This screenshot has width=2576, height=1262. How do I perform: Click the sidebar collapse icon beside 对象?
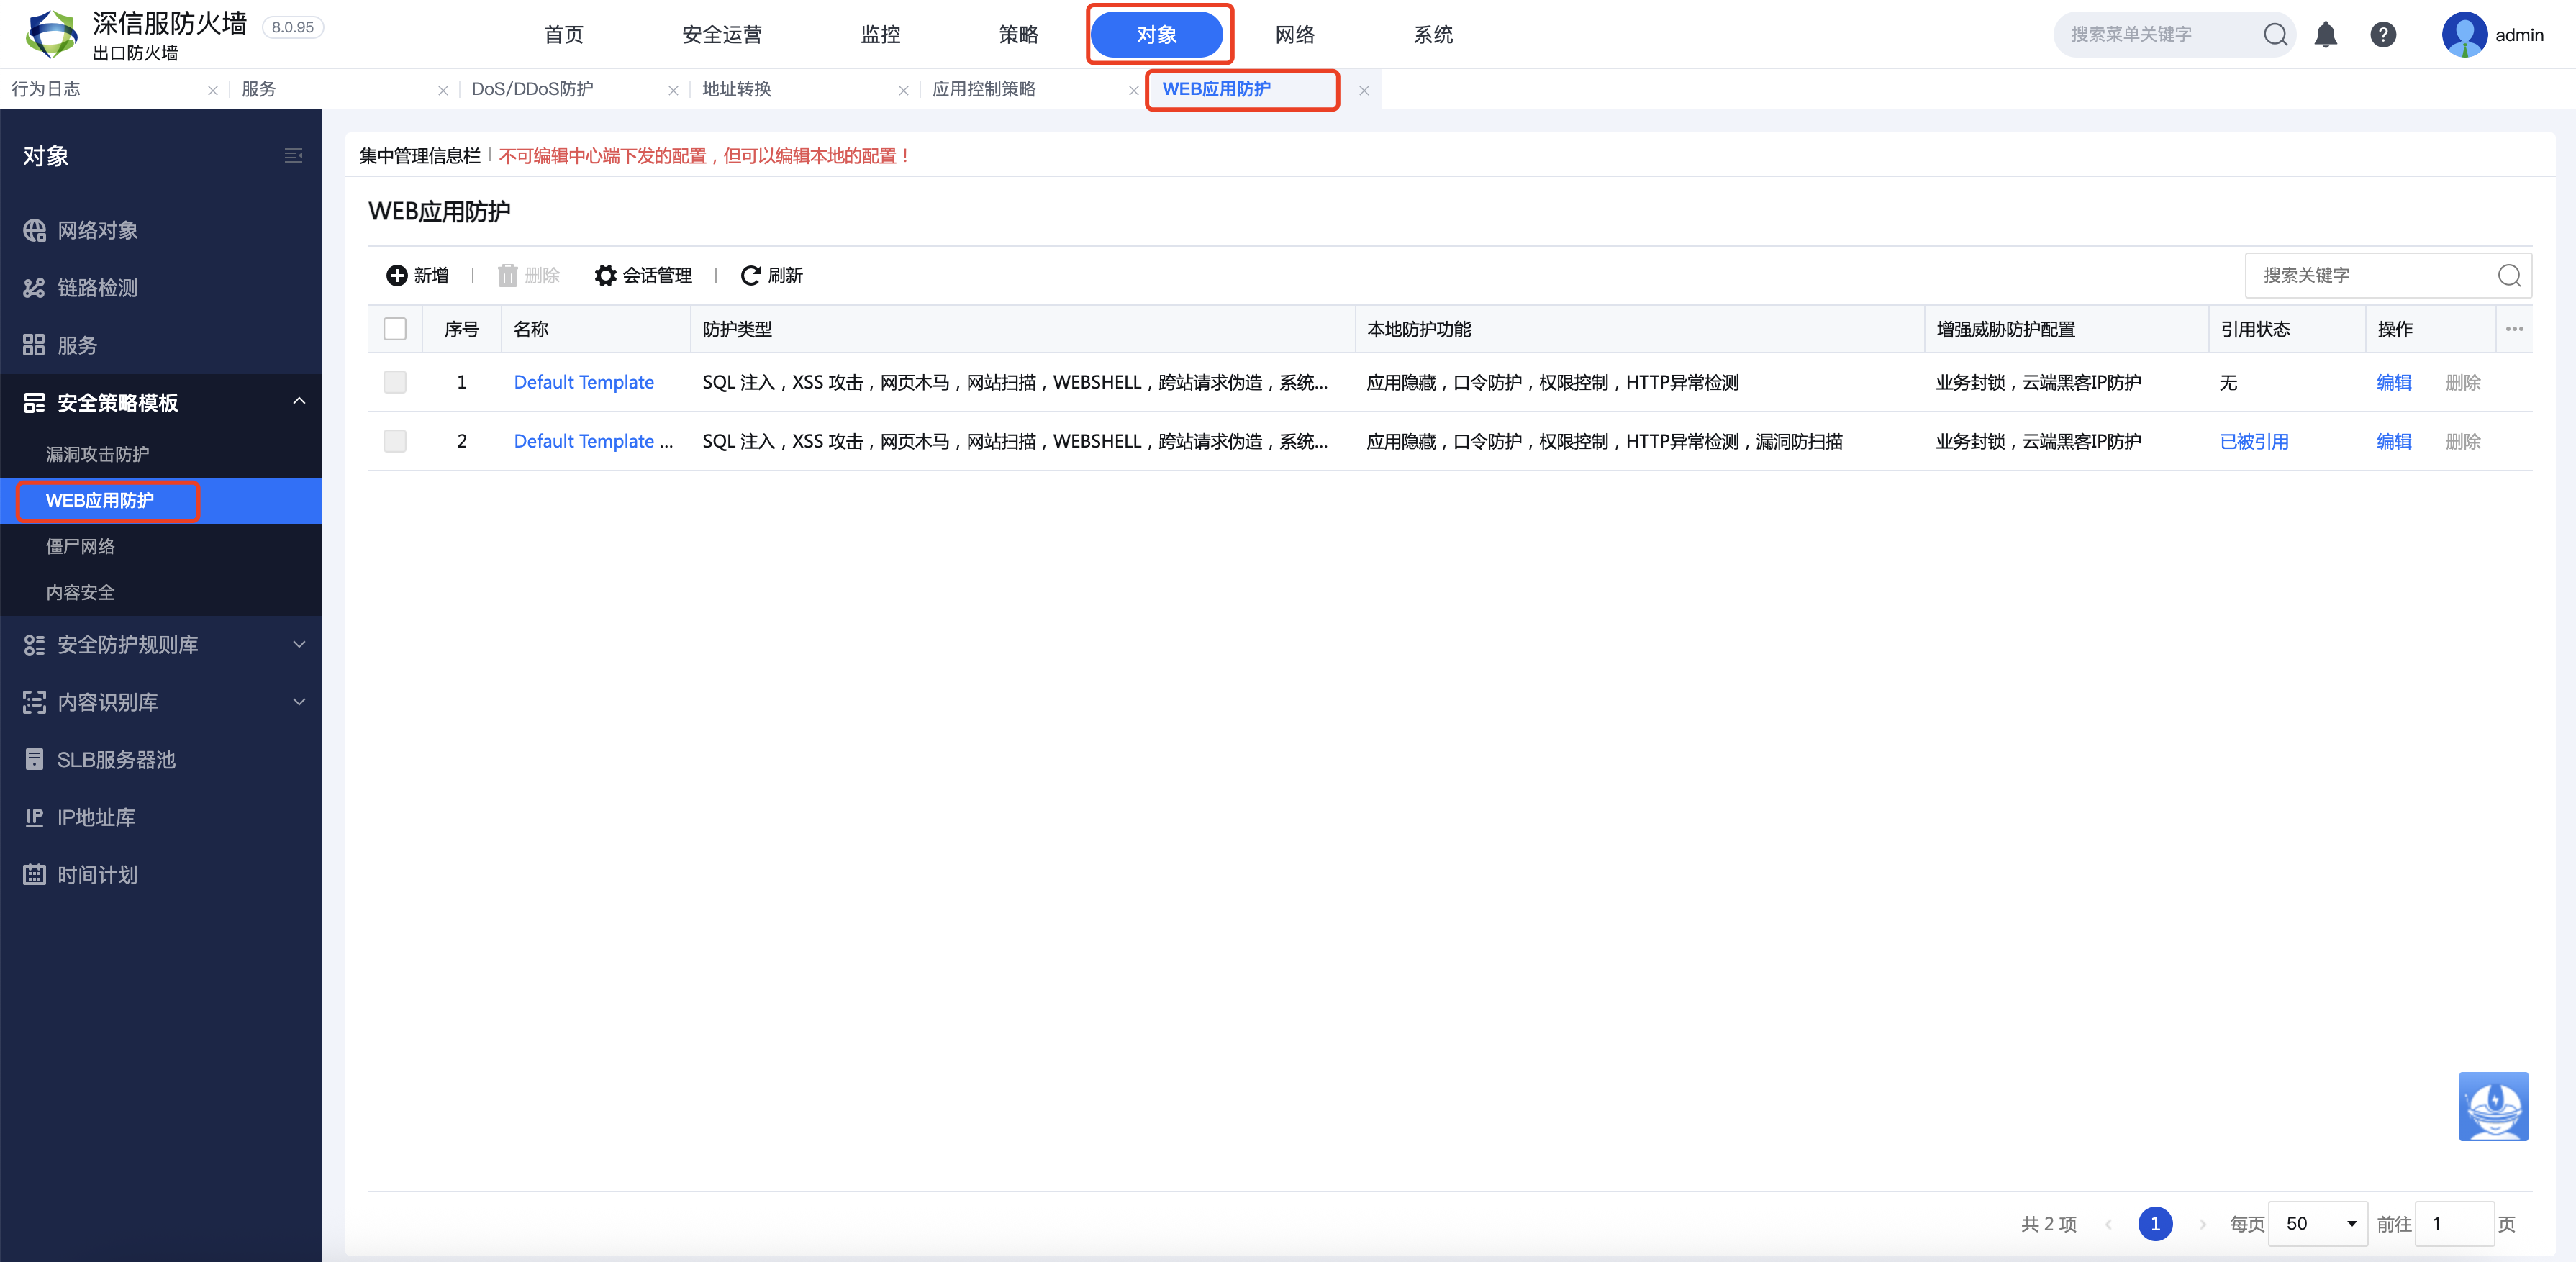[x=293, y=156]
